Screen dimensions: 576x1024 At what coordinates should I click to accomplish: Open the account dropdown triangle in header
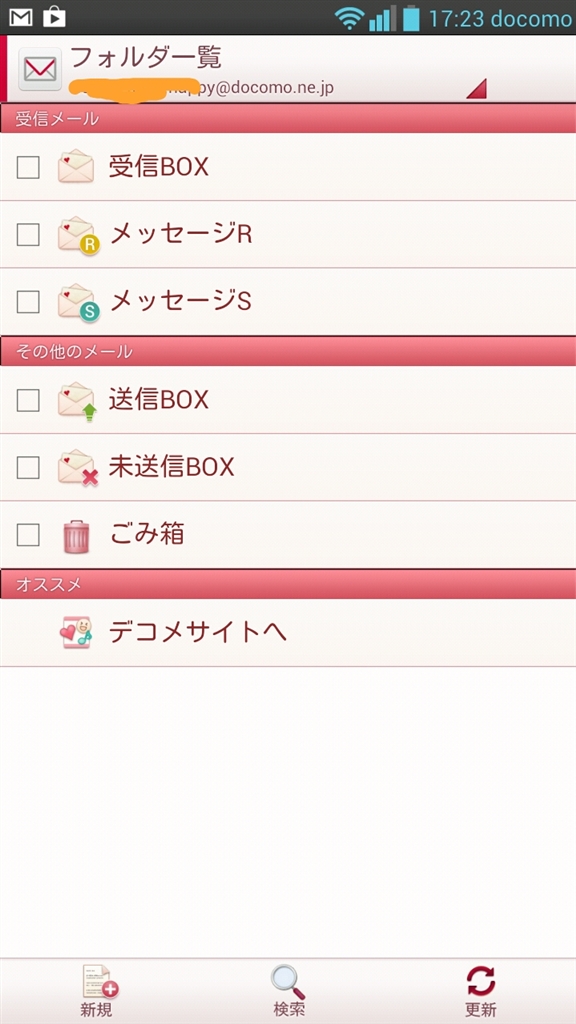477,89
